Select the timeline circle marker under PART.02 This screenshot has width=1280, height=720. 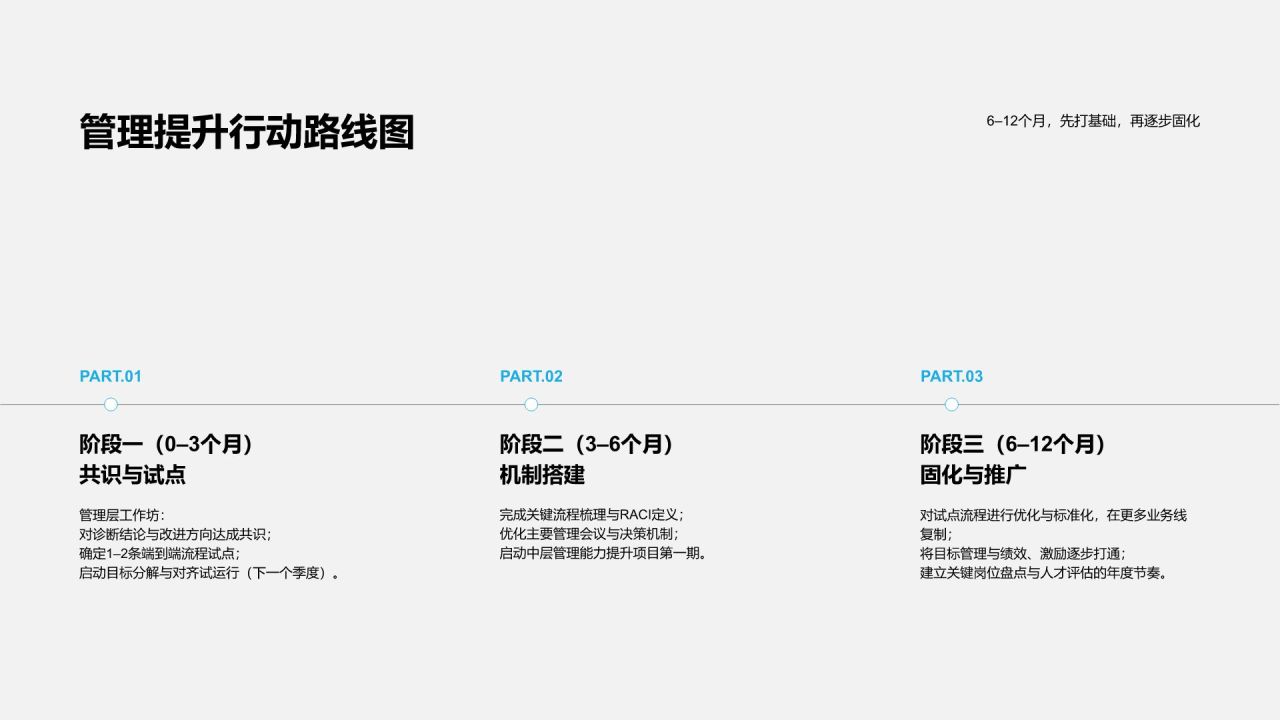point(531,404)
